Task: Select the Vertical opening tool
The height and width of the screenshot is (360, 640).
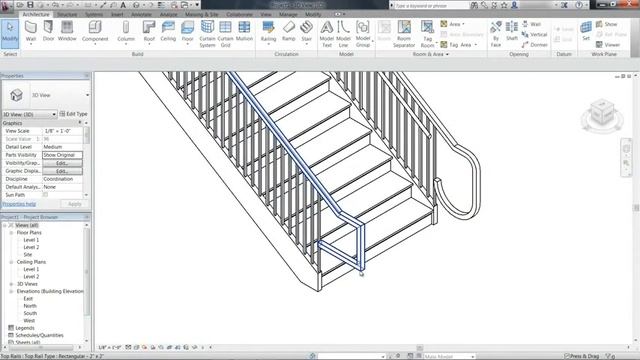Action: [x=535, y=35]
